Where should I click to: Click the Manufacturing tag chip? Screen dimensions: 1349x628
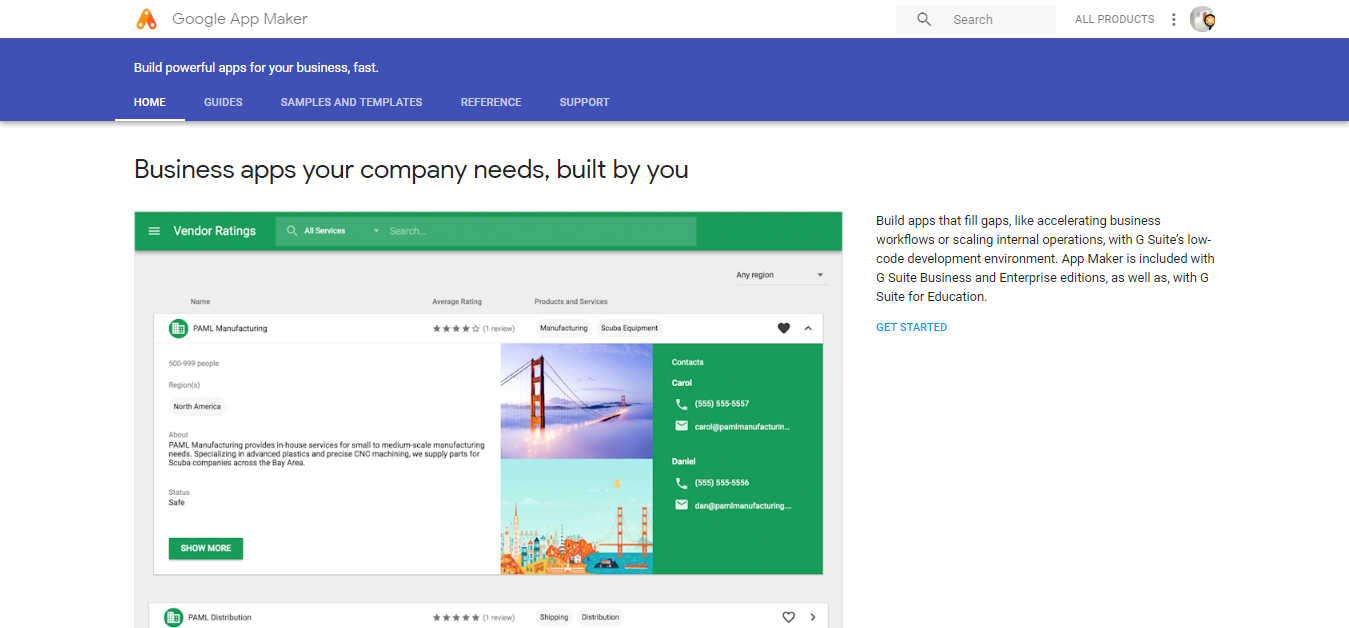click(564, 328)
